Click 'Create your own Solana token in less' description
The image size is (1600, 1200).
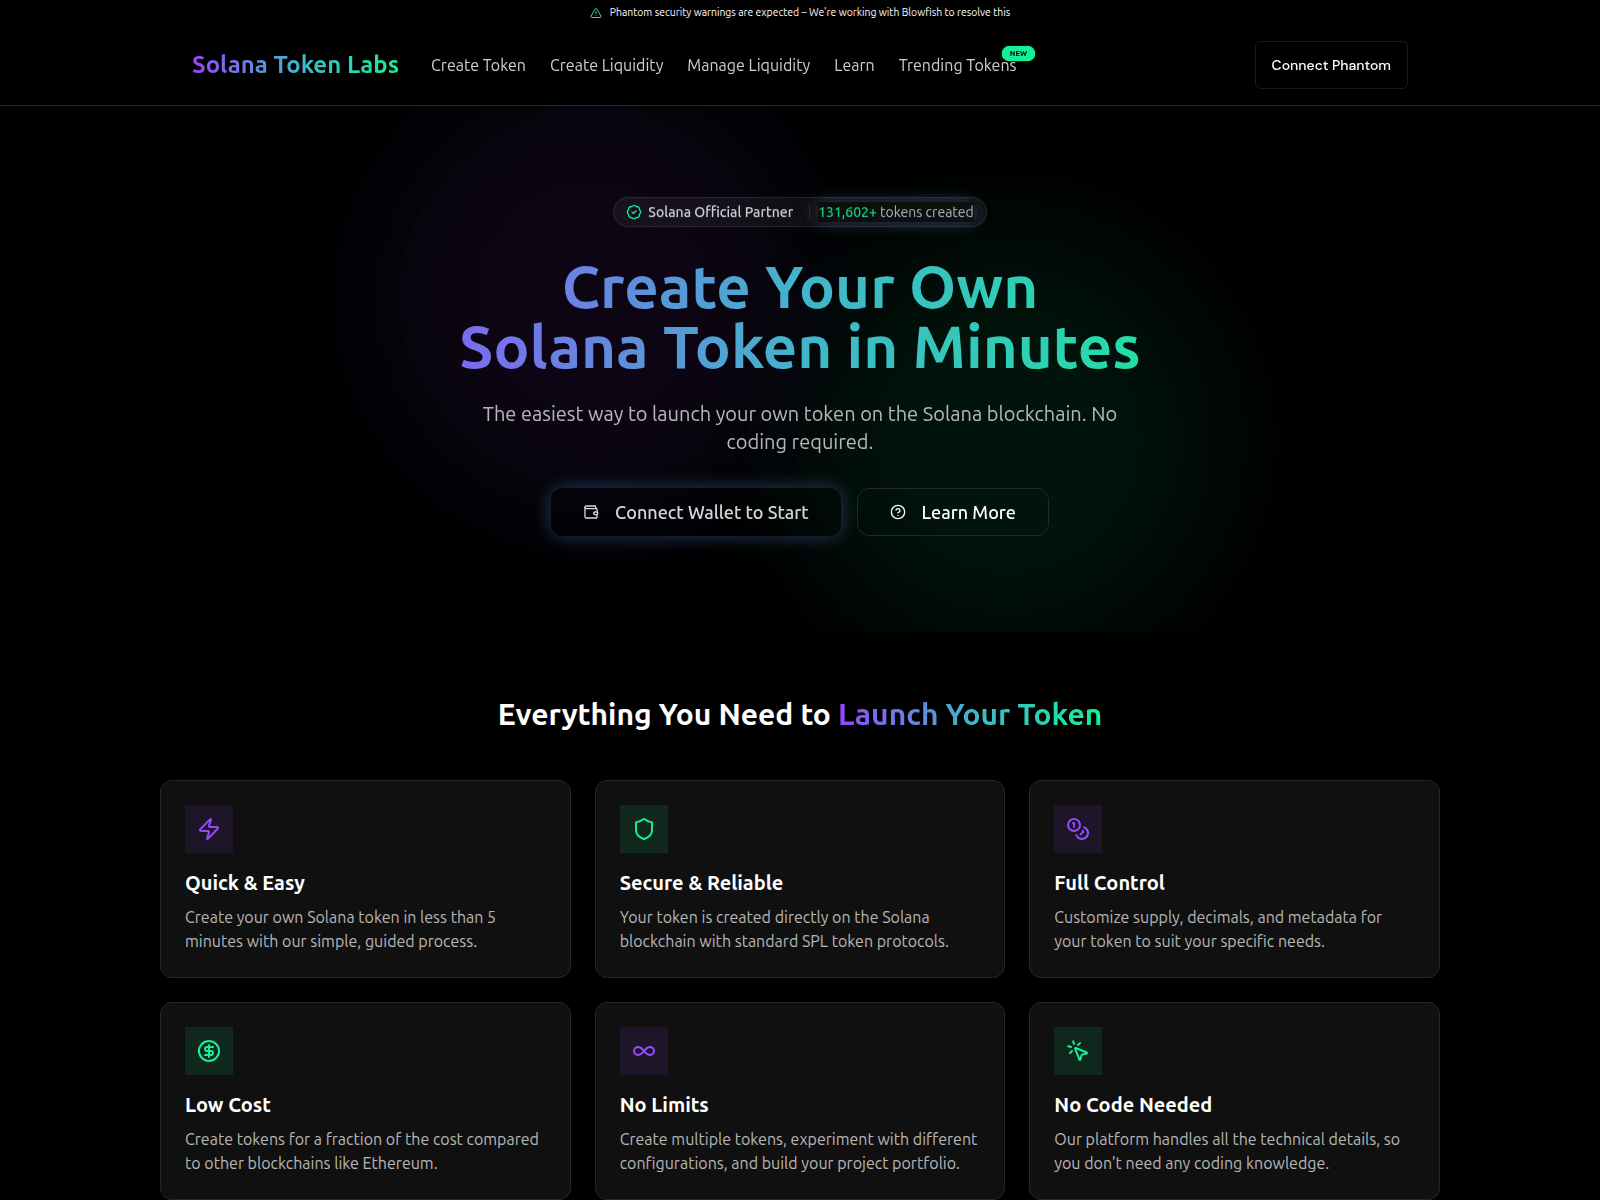tap(340, 929)
